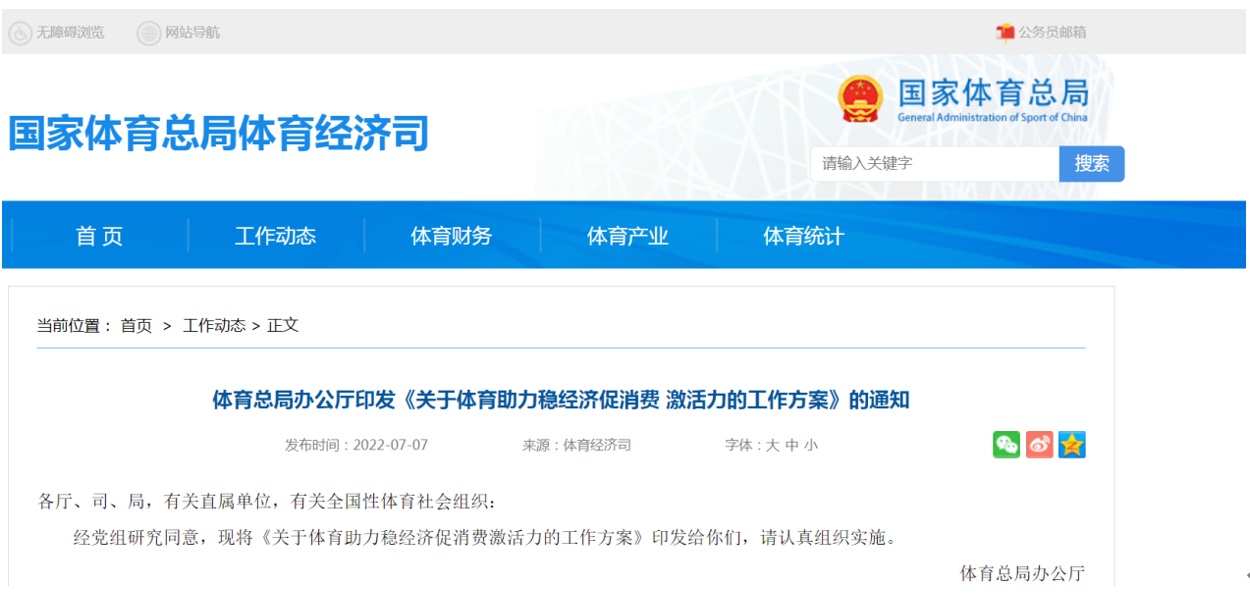This screenshot has width=1250, height=598.
Task: Open 工作动态 nav tab
Action: [x=275, y=236]
